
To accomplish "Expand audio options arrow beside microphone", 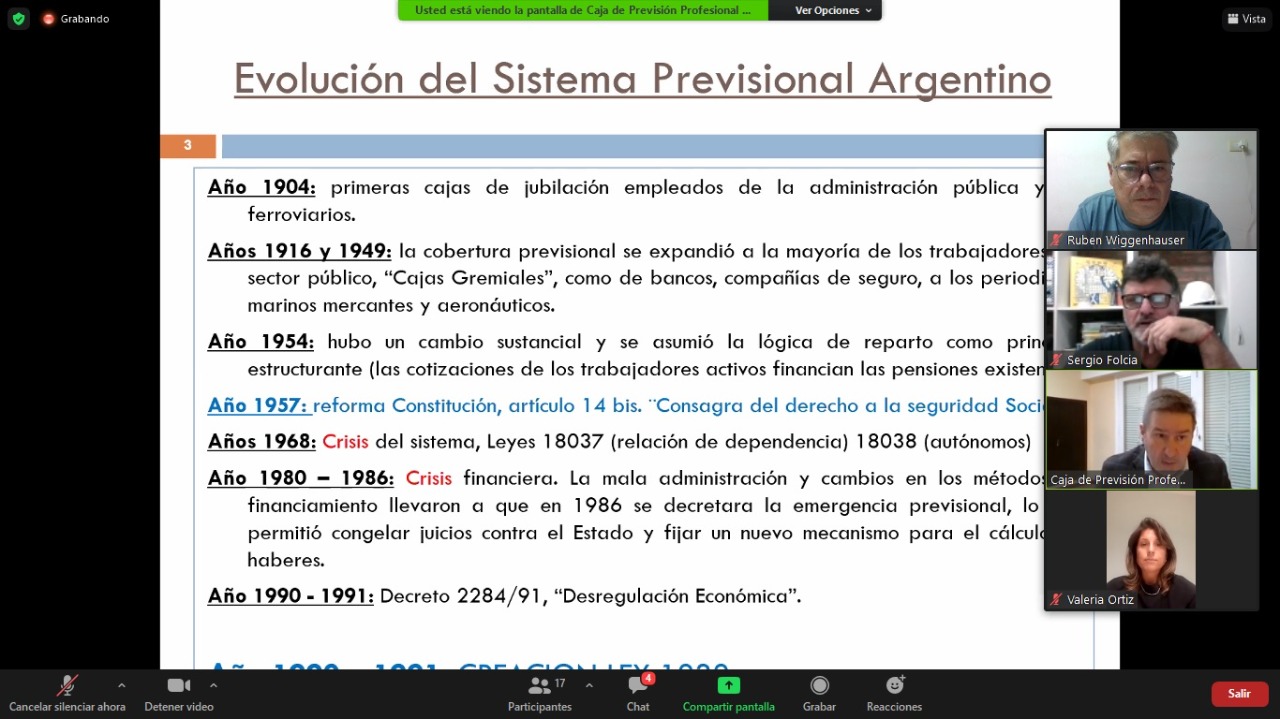I will coord(121,685).
